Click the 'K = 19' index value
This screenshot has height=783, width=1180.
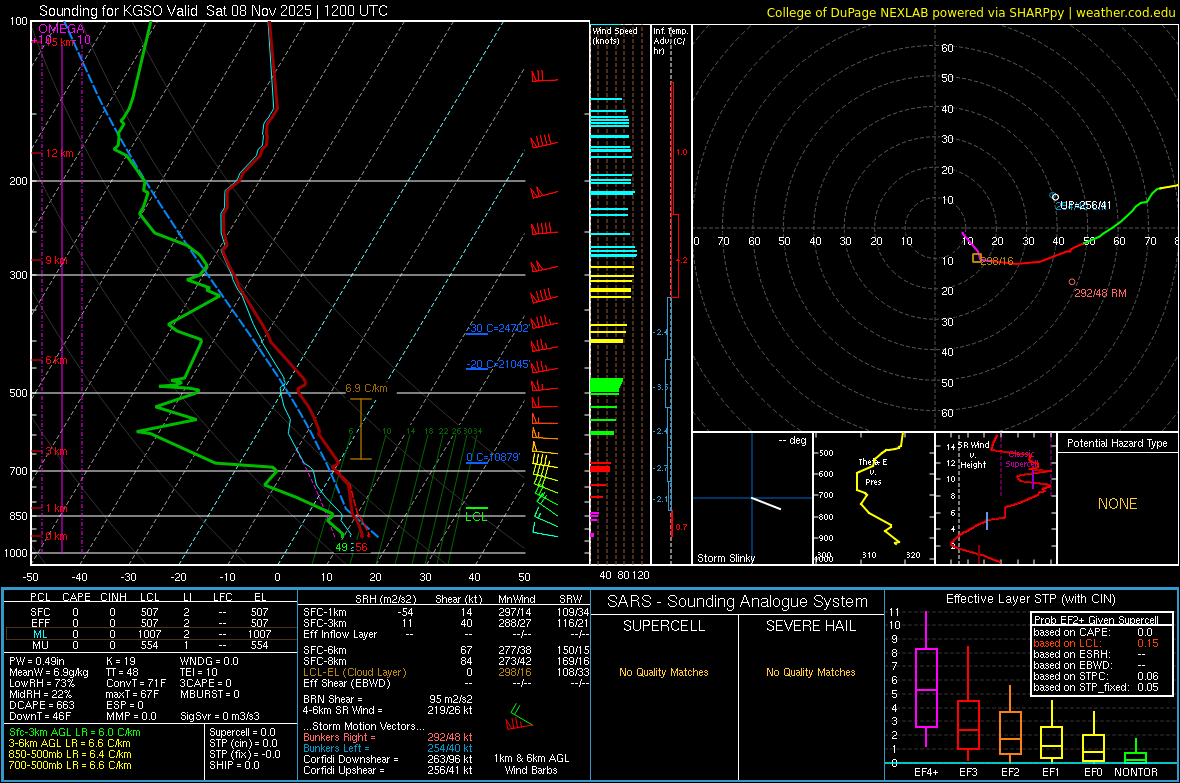[120, 661]
